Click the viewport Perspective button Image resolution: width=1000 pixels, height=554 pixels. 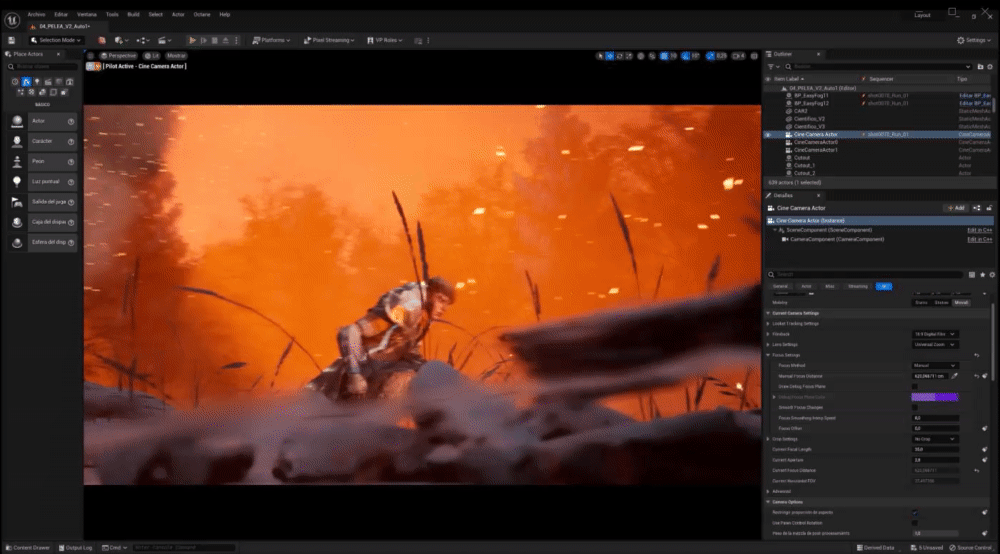[x=119, y=56]
